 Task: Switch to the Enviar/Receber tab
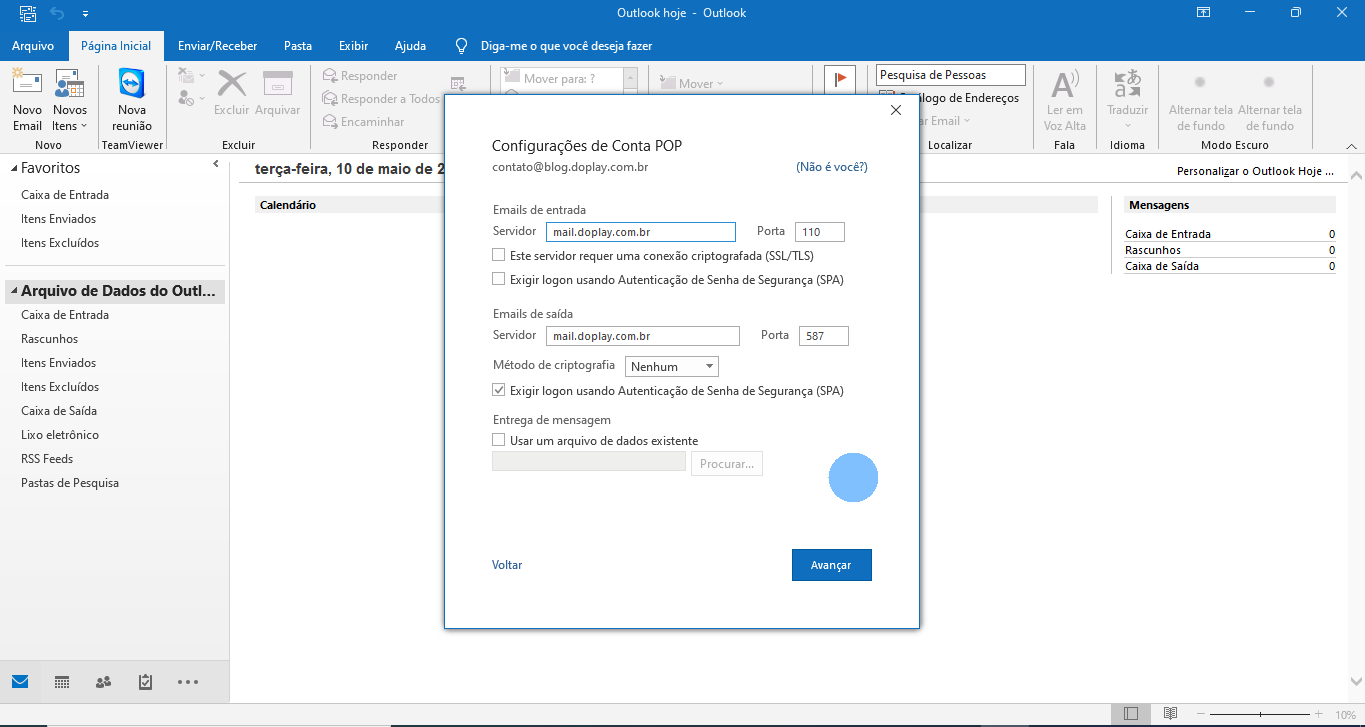[x=217, y=46]
